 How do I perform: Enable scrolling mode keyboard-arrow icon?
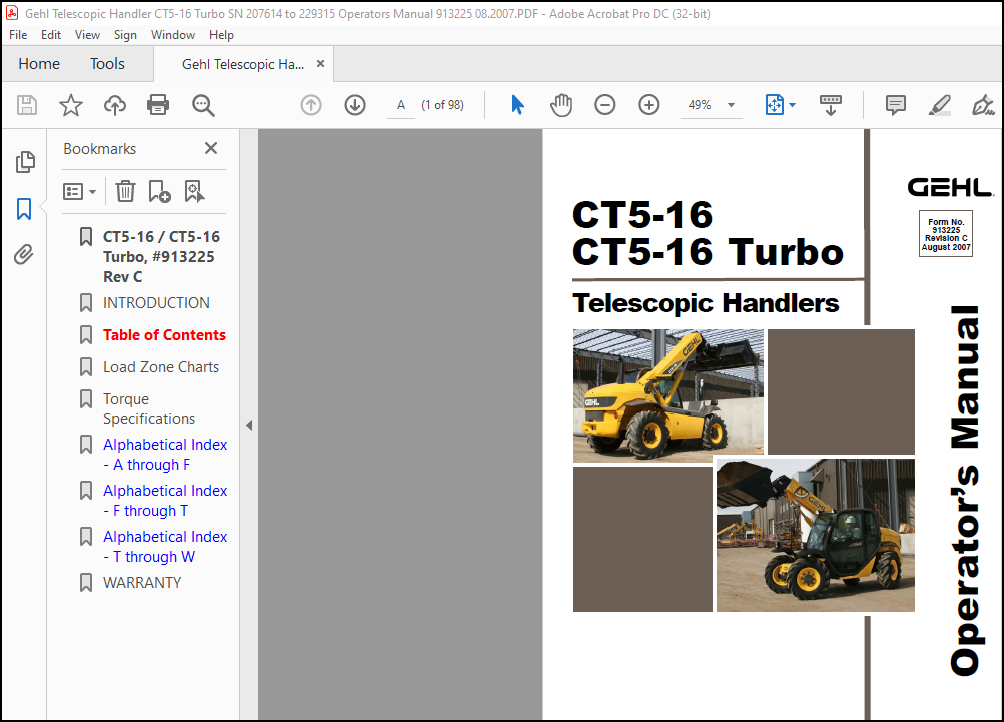point(830,105)
